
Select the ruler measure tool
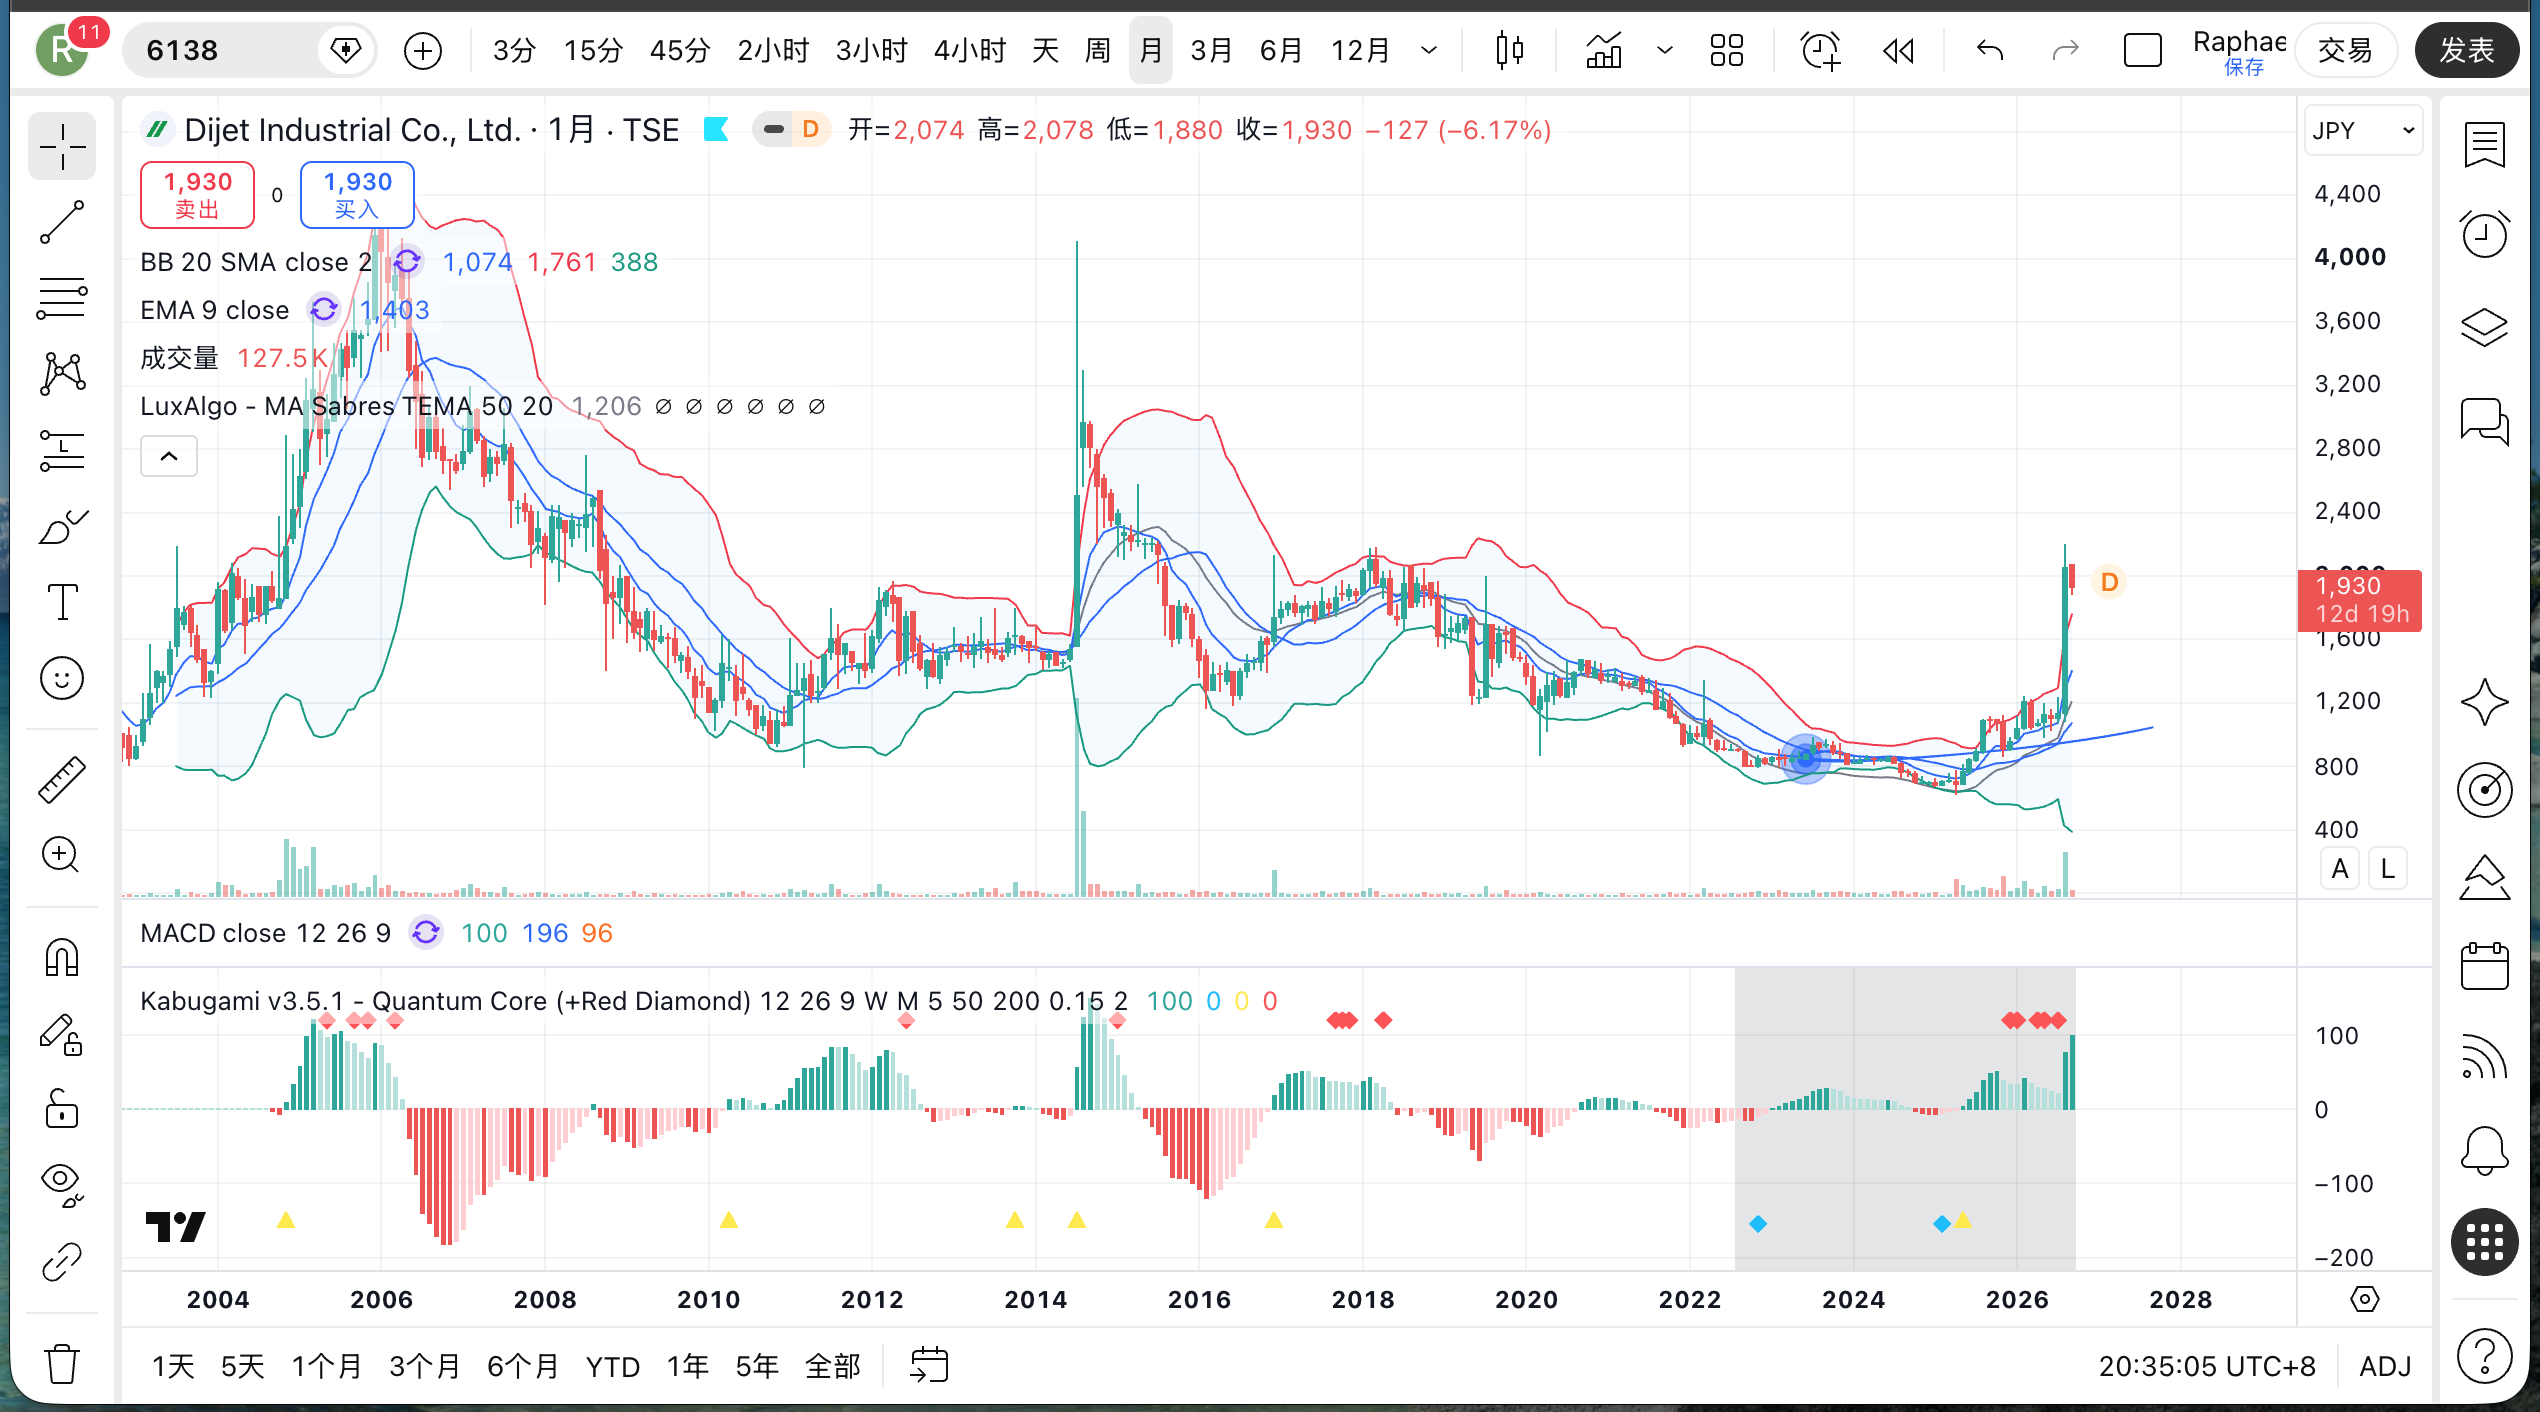(x=62, y=780)
